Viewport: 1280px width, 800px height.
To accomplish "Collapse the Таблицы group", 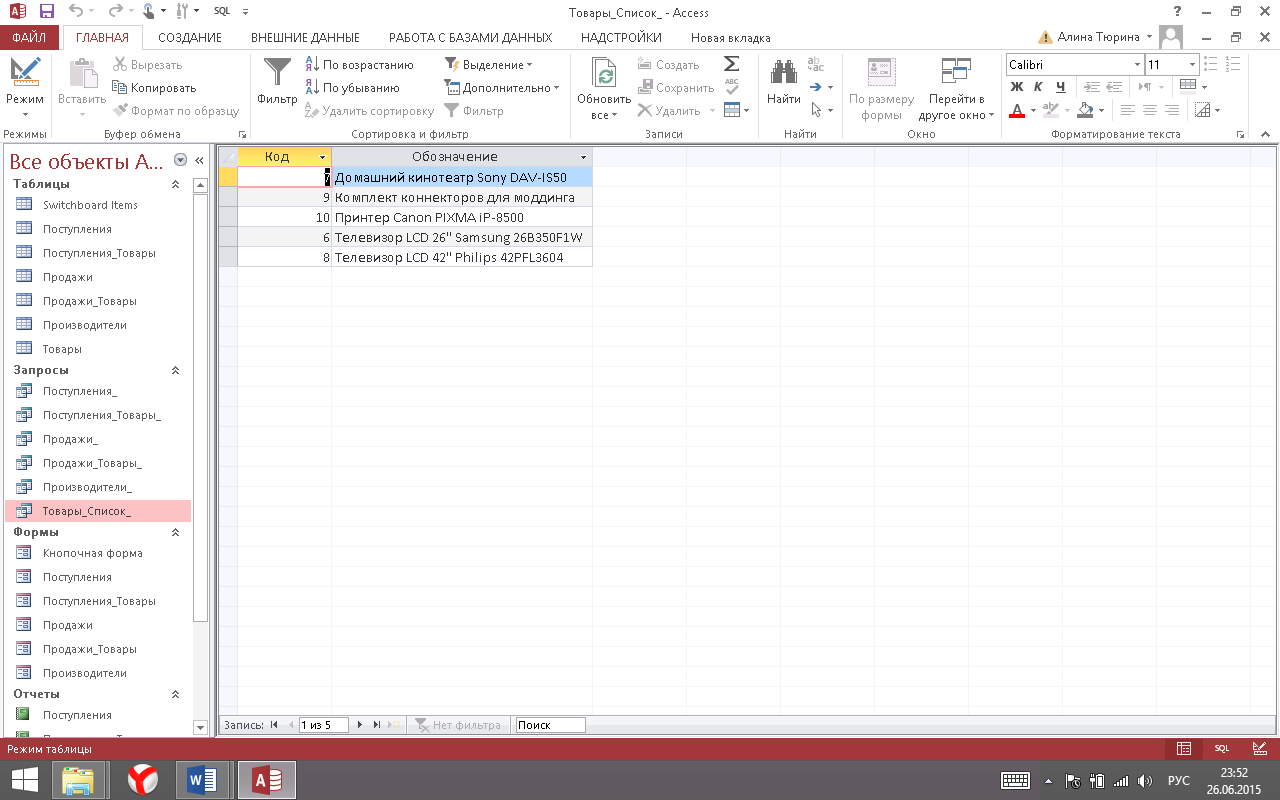I will (176, 185).
